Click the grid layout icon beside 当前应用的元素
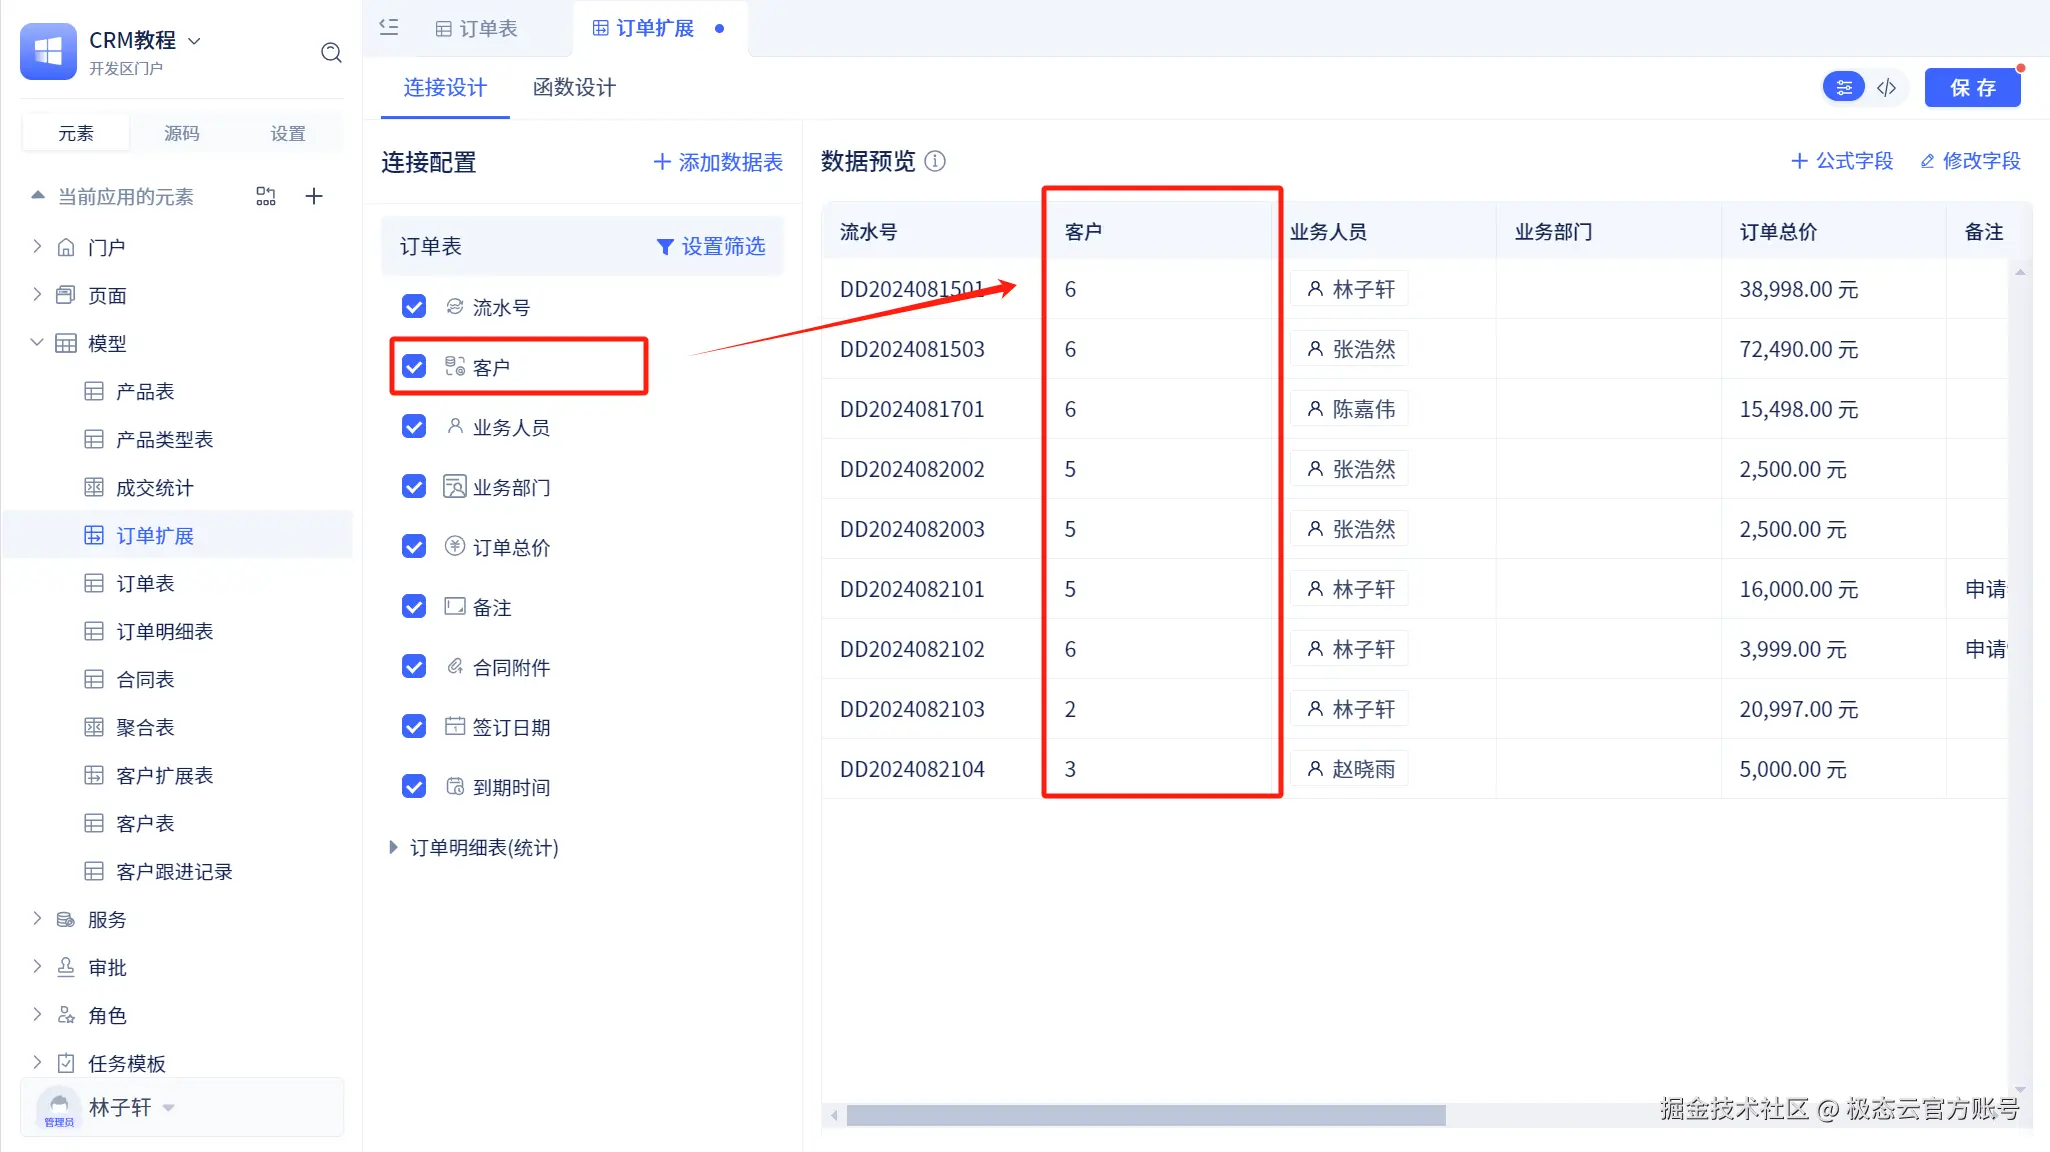This screenshot has width=2050, height=1152. [x=265, y=196]
